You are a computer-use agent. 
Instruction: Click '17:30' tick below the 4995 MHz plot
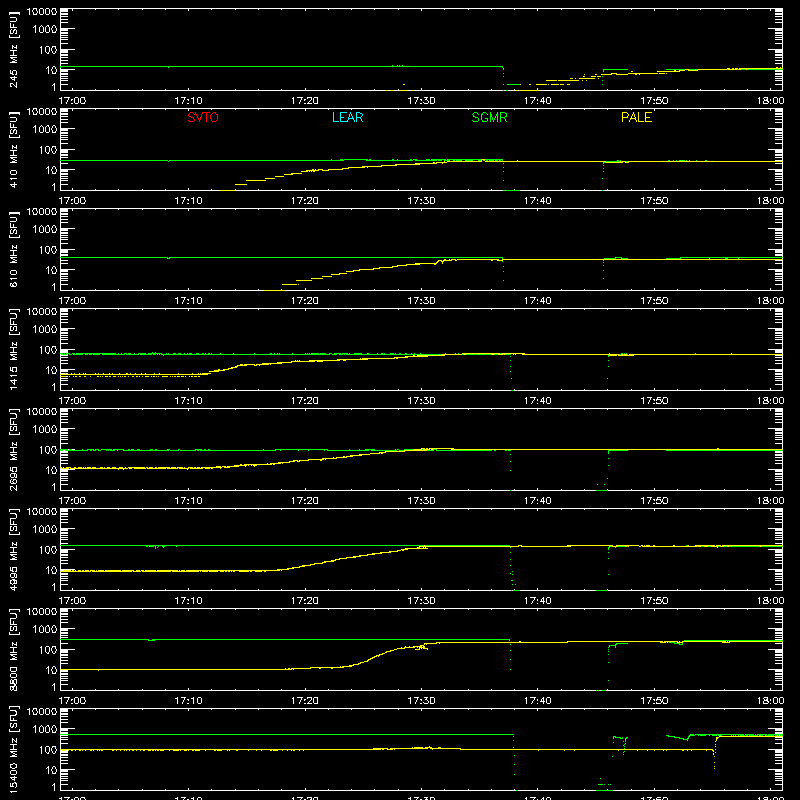click(421, 601)
